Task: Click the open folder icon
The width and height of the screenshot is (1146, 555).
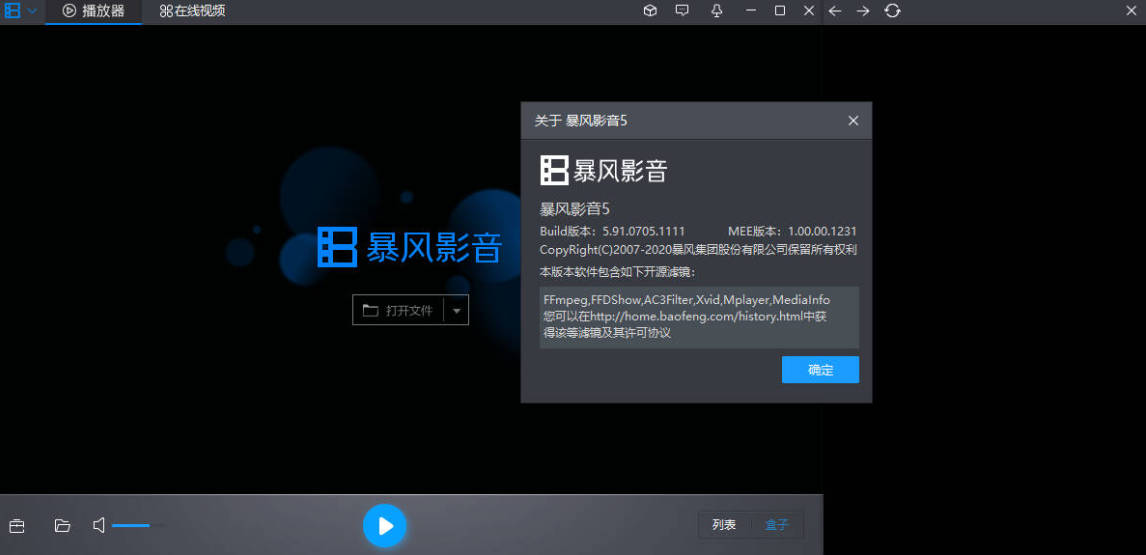Action: pos(62,525)
